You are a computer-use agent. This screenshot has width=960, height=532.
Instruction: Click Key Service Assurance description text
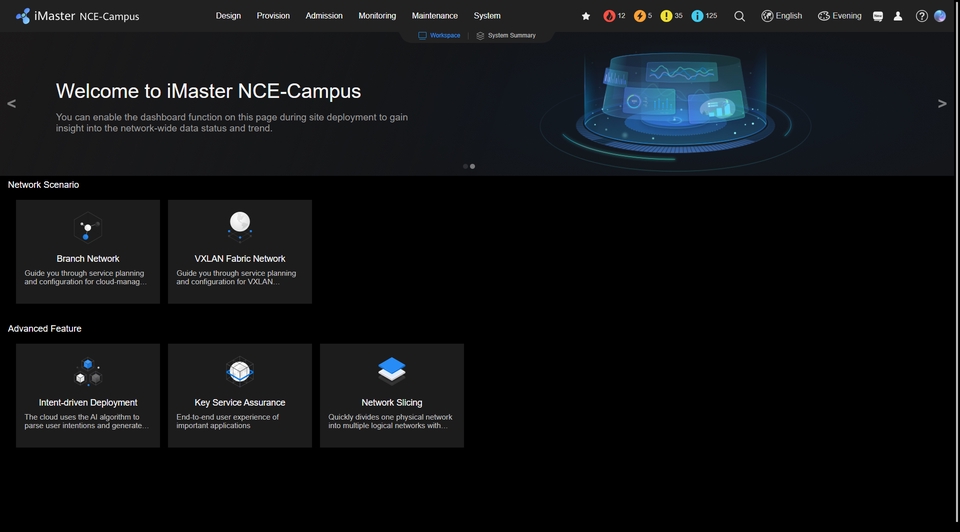click(228, 421)
